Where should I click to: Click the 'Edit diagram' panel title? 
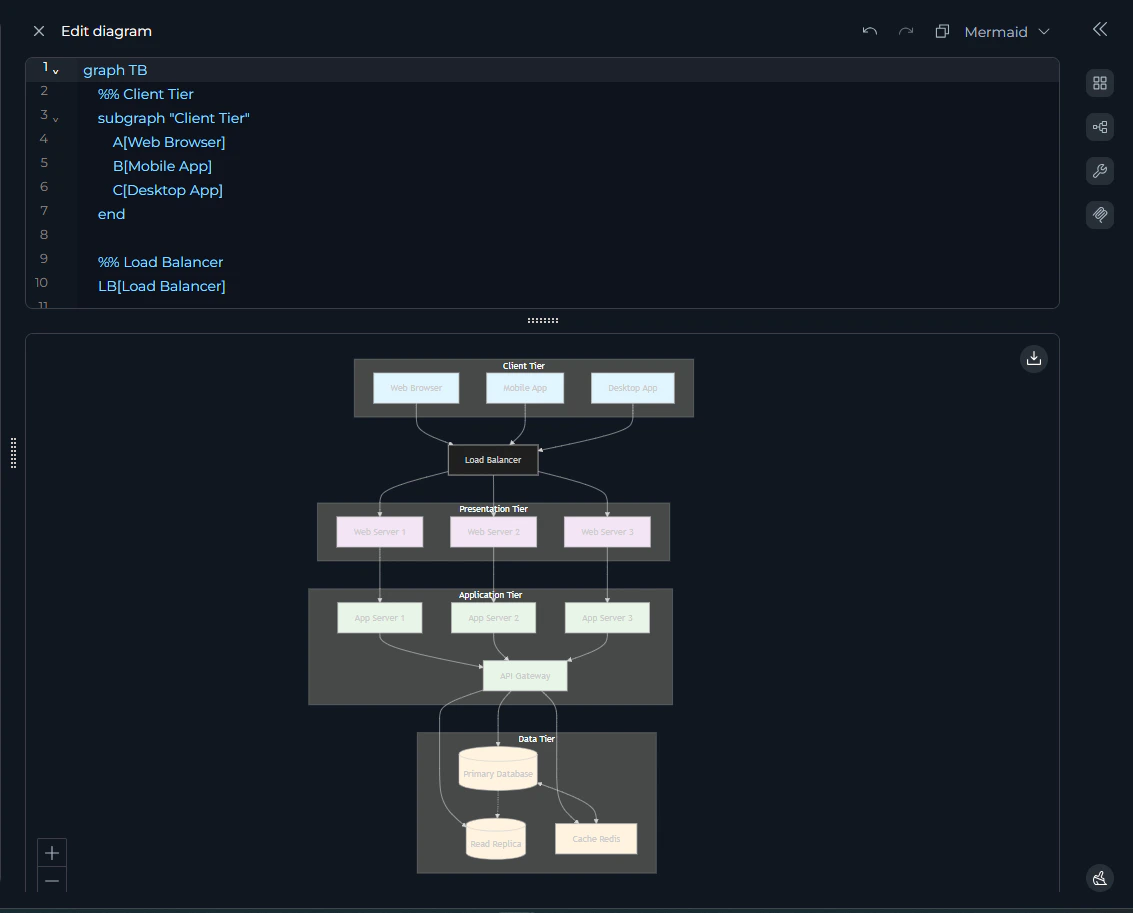point(106,31)
